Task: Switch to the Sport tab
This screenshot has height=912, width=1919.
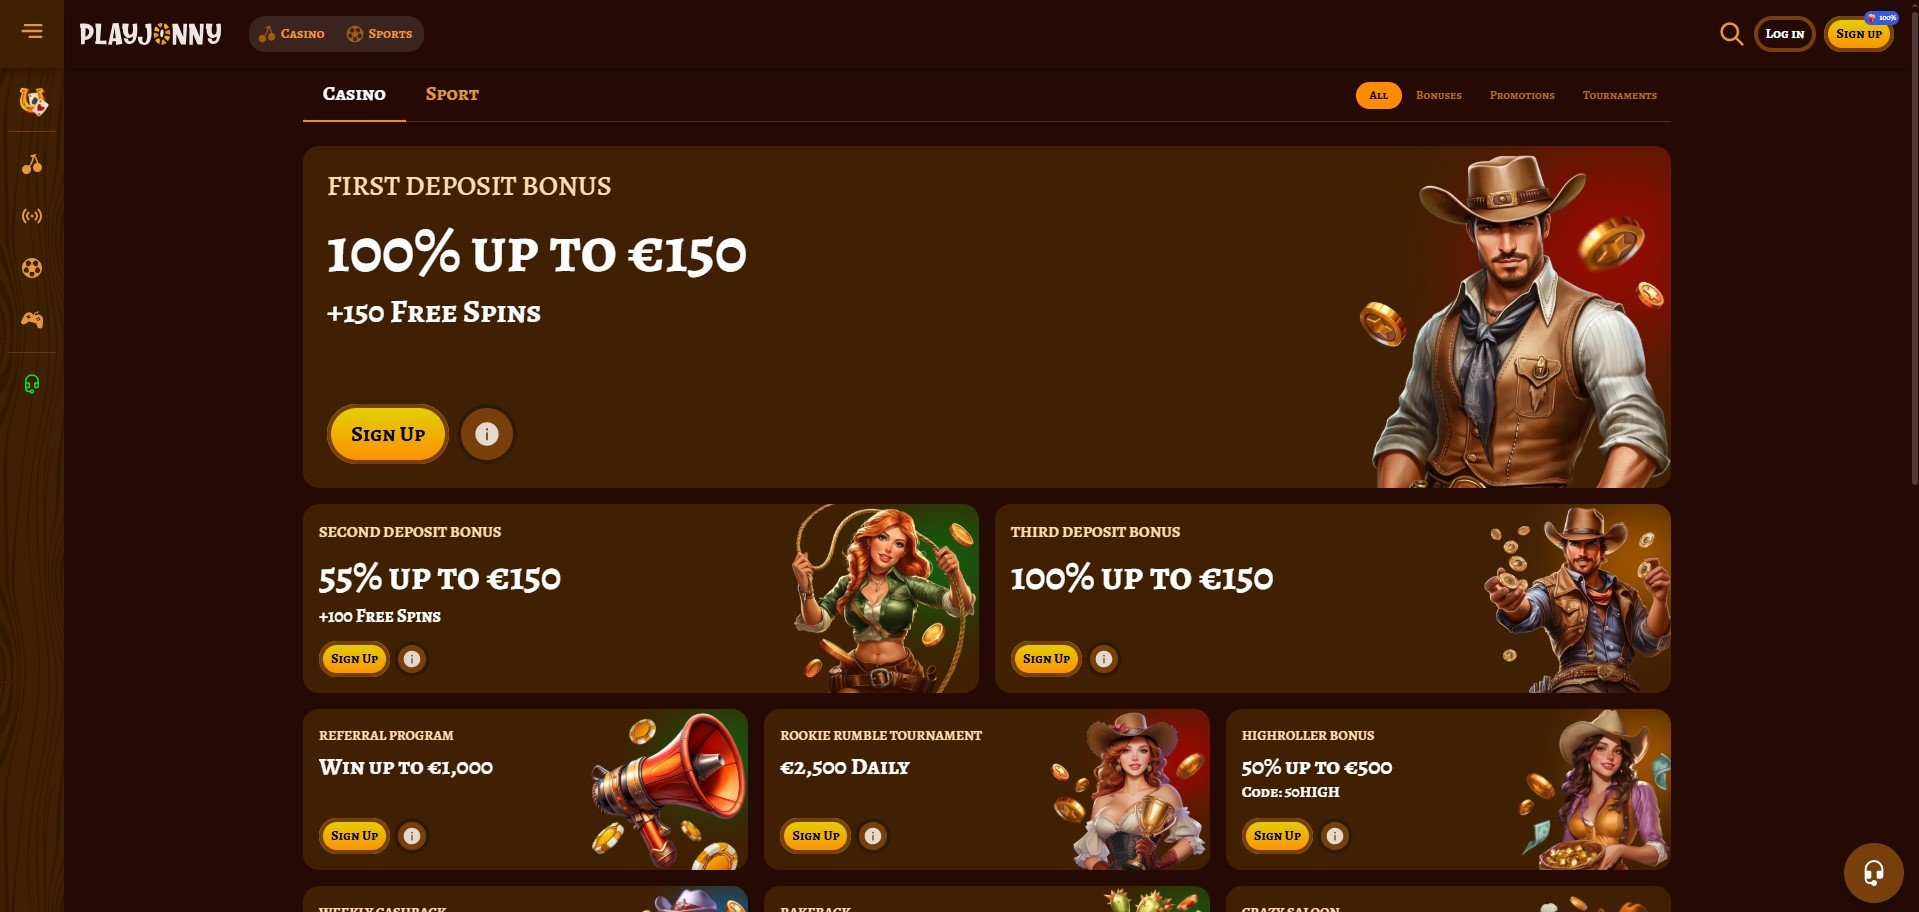Action: (x=452, y=94)
